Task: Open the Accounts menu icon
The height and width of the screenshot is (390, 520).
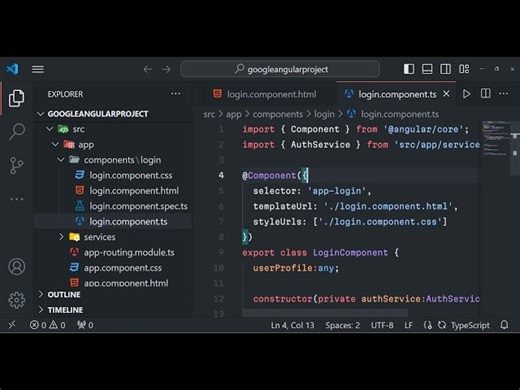Action: (x=16, y=267)
